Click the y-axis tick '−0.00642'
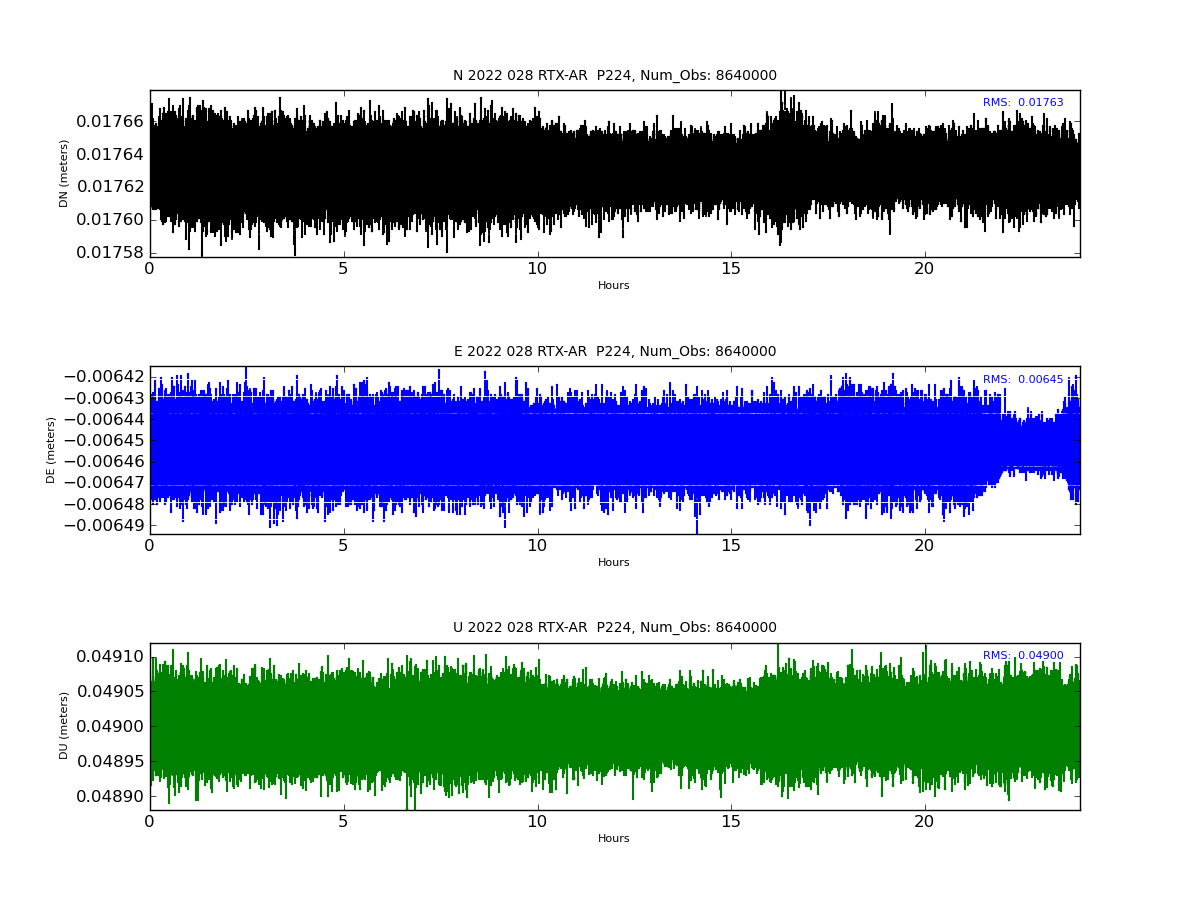The width and height of the screenshot is (1200, 900). pyautogui.click(x=104, y=377)
